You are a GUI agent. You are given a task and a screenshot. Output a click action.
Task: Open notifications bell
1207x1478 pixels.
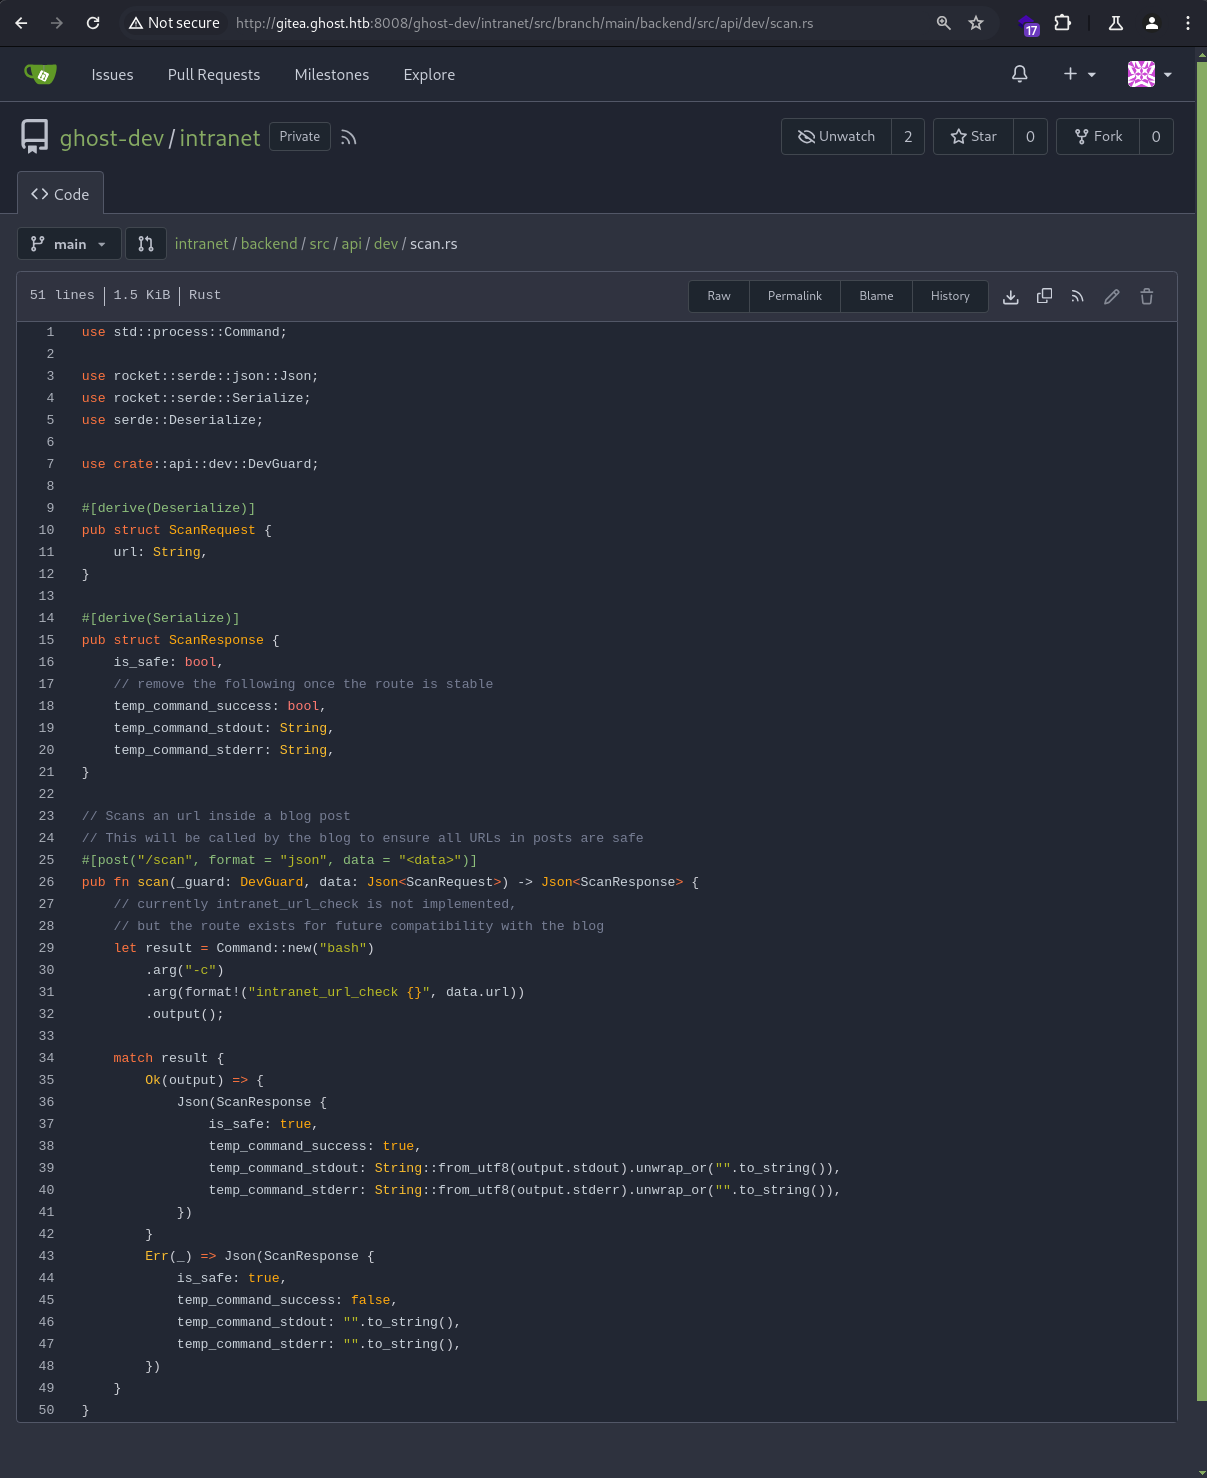tap(1020, 74)
